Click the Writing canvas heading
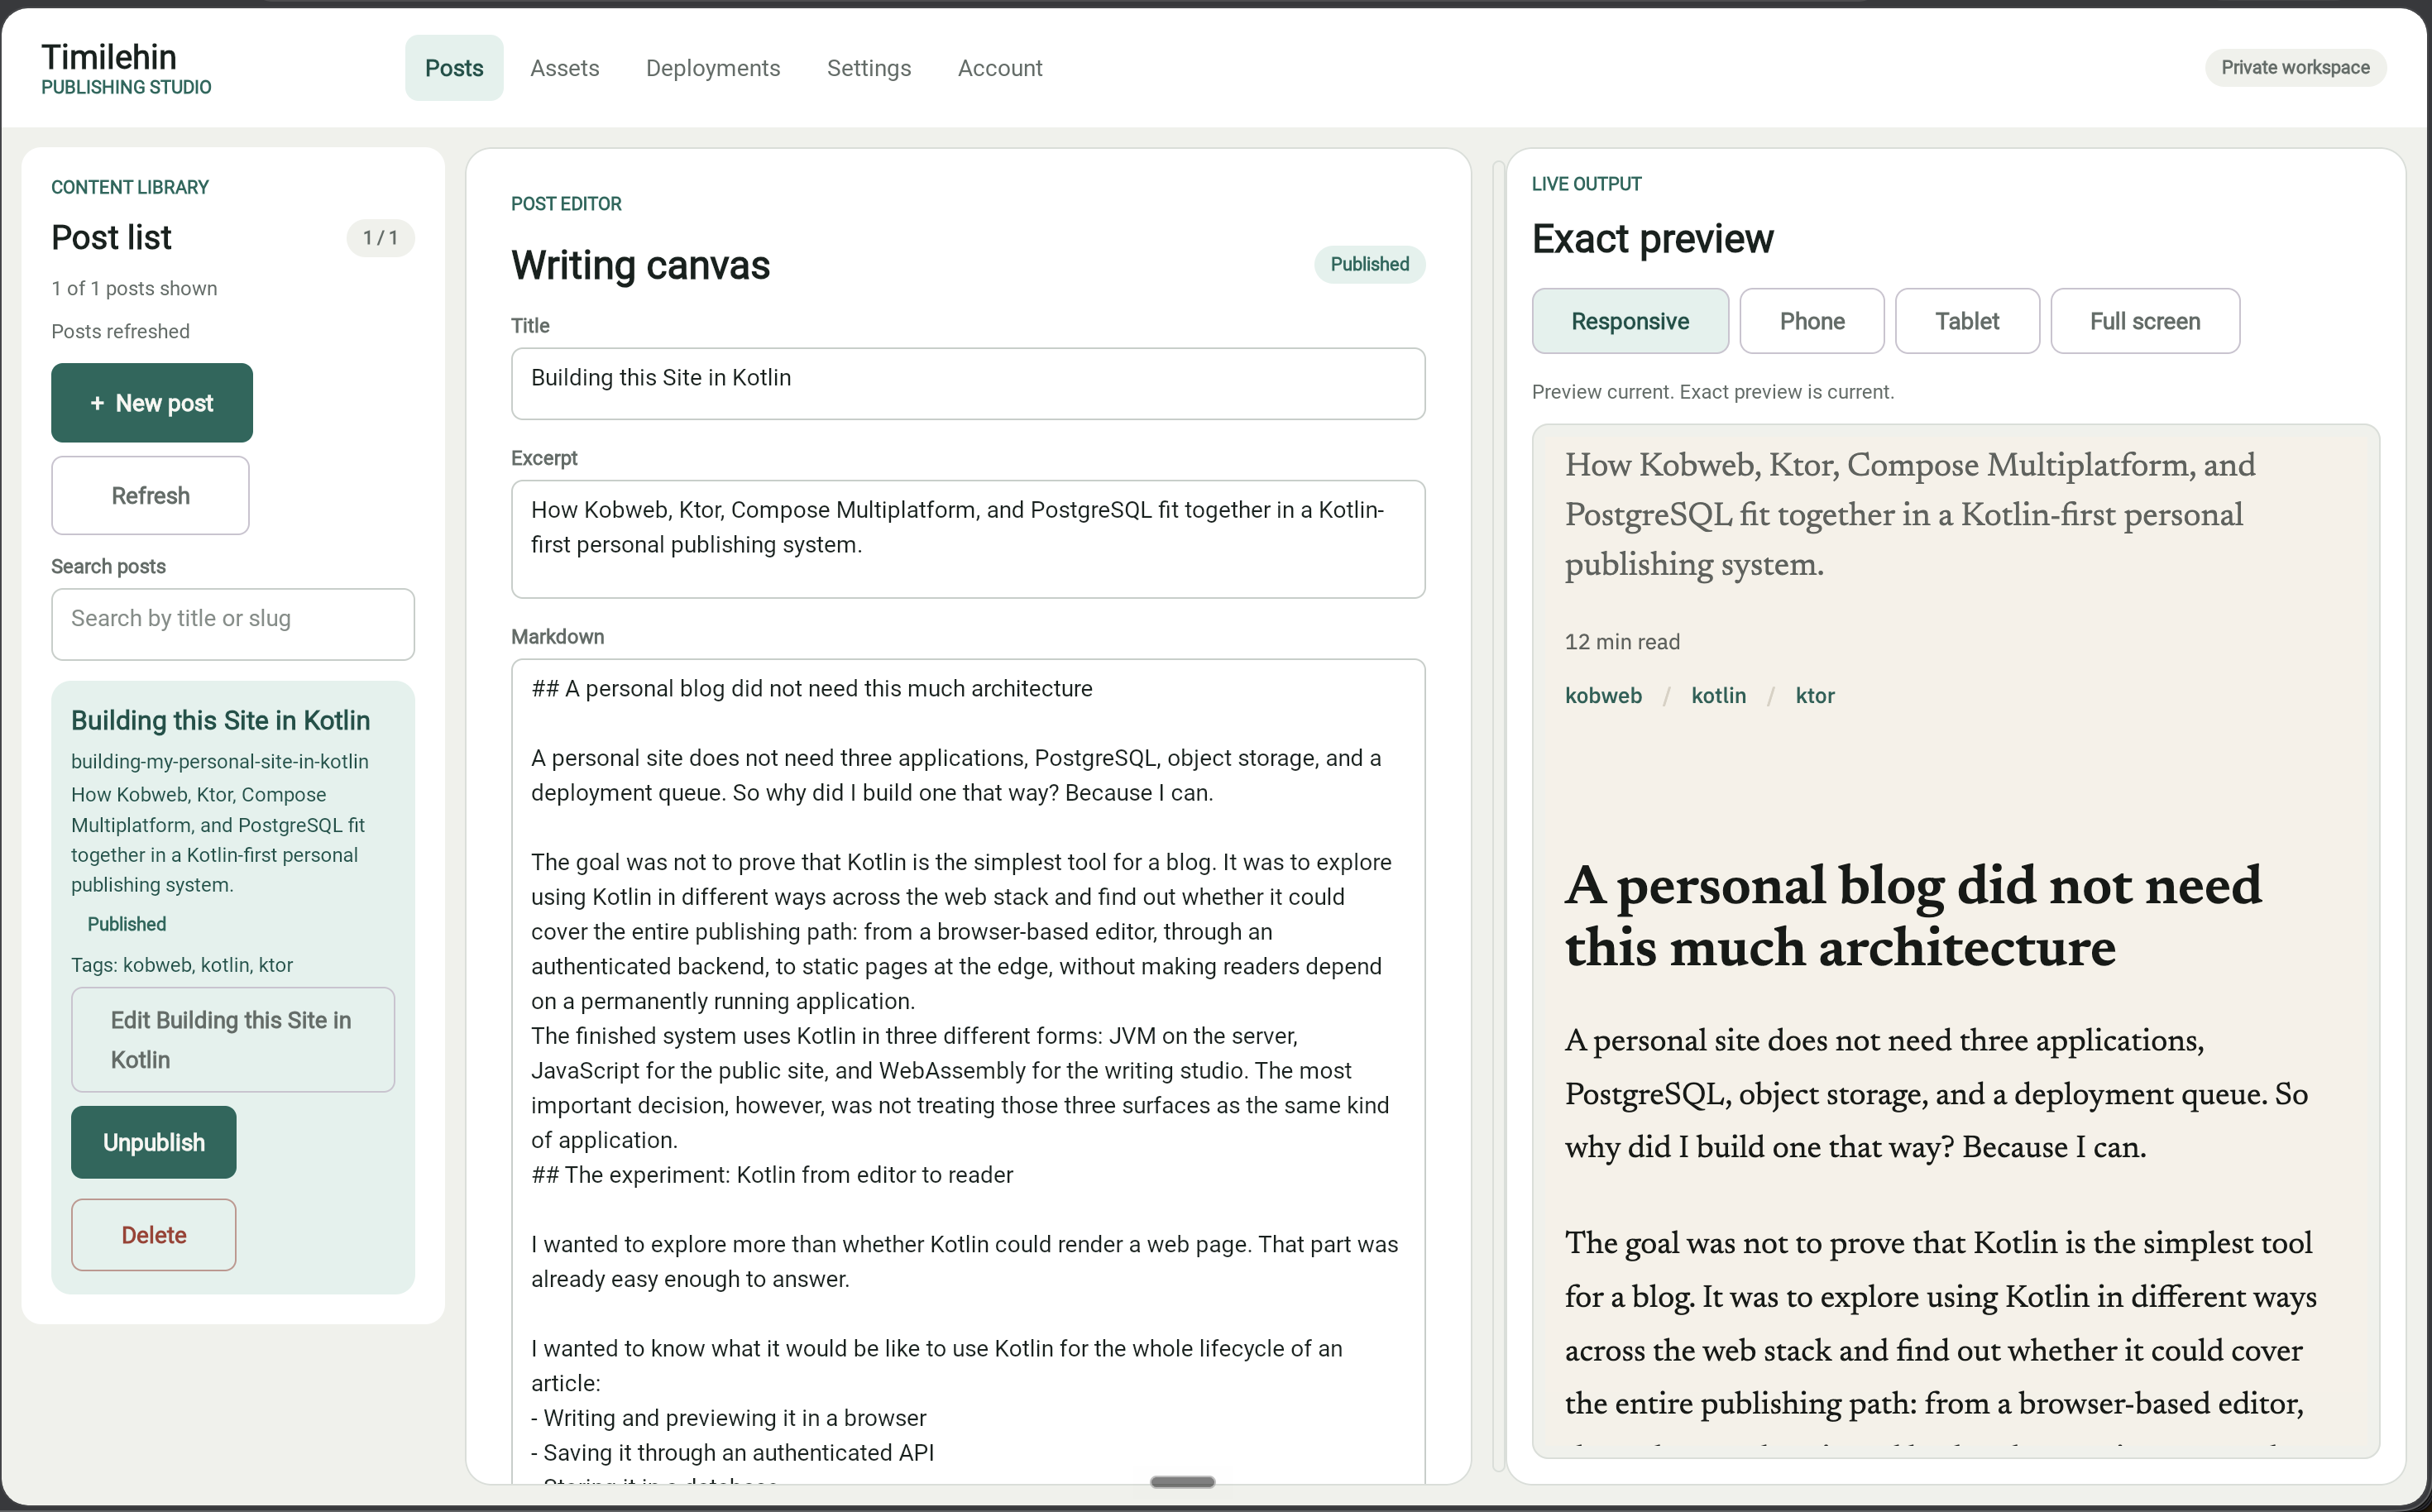2432x1512 pixels. pyautogui.click(x=640, y=266)
